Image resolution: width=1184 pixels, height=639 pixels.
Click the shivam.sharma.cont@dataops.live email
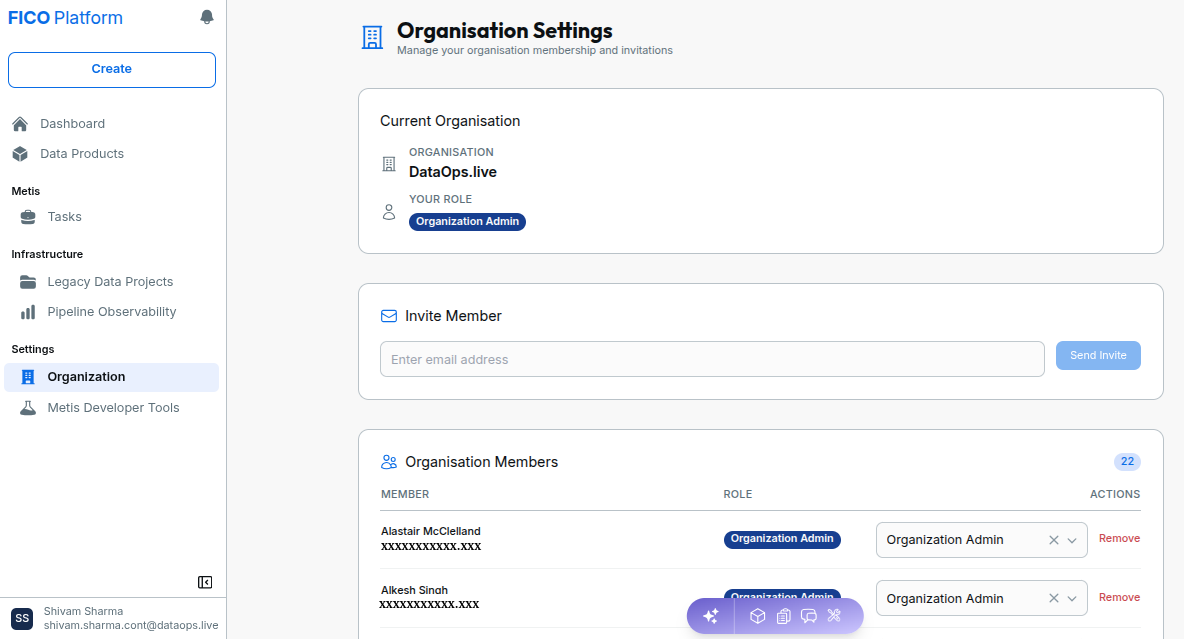tap(131, 626)
